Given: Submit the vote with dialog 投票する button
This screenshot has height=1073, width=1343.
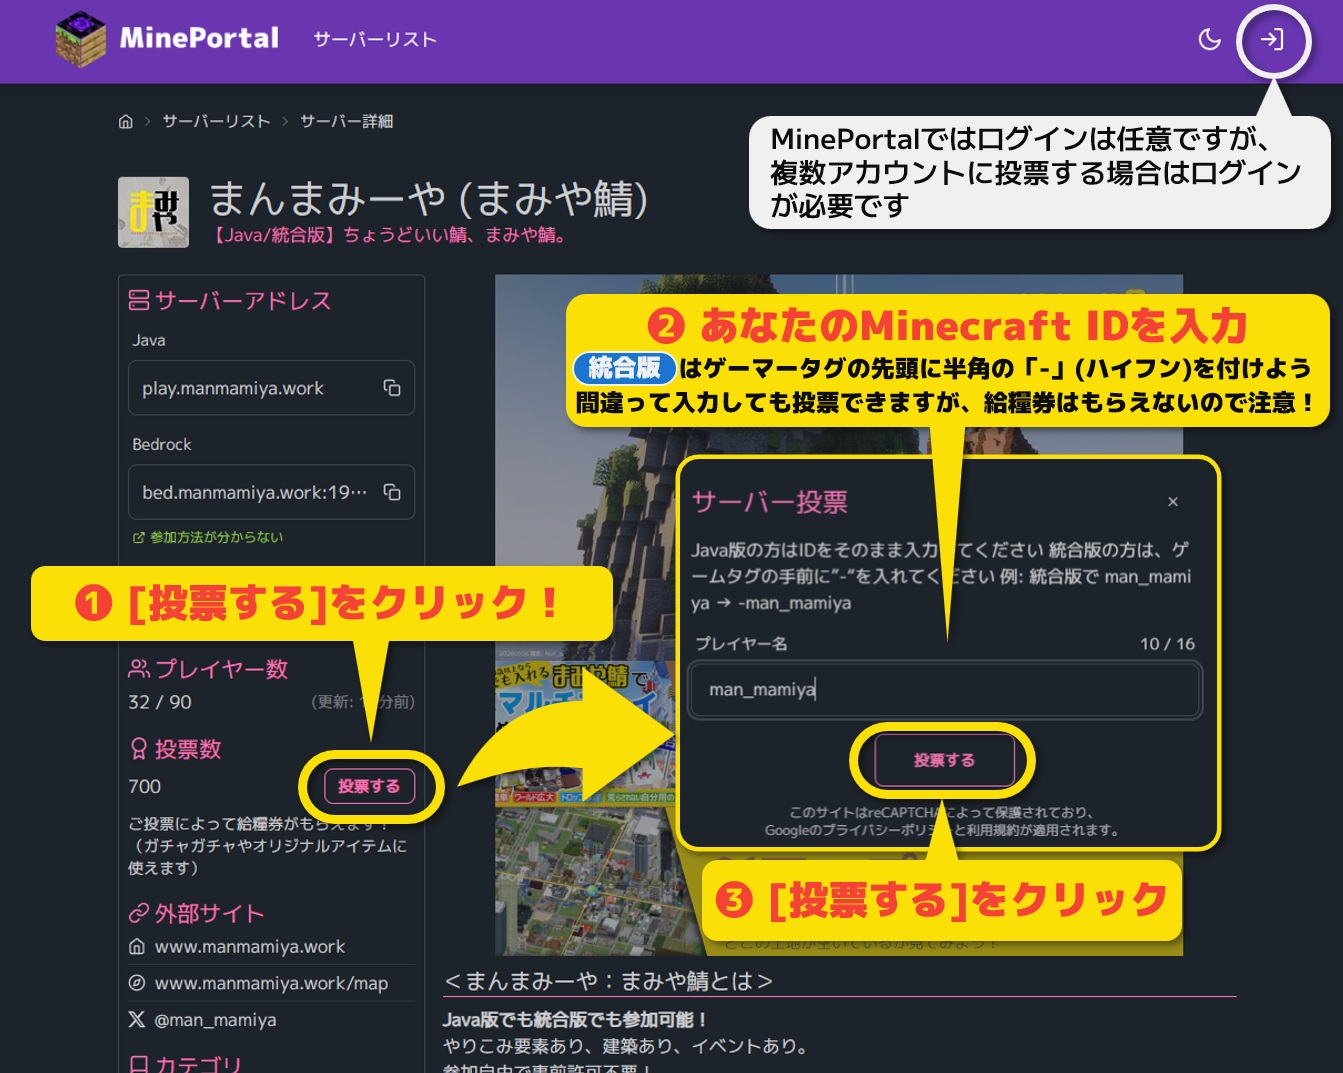Looking at the screenshot, I should 944,761.
